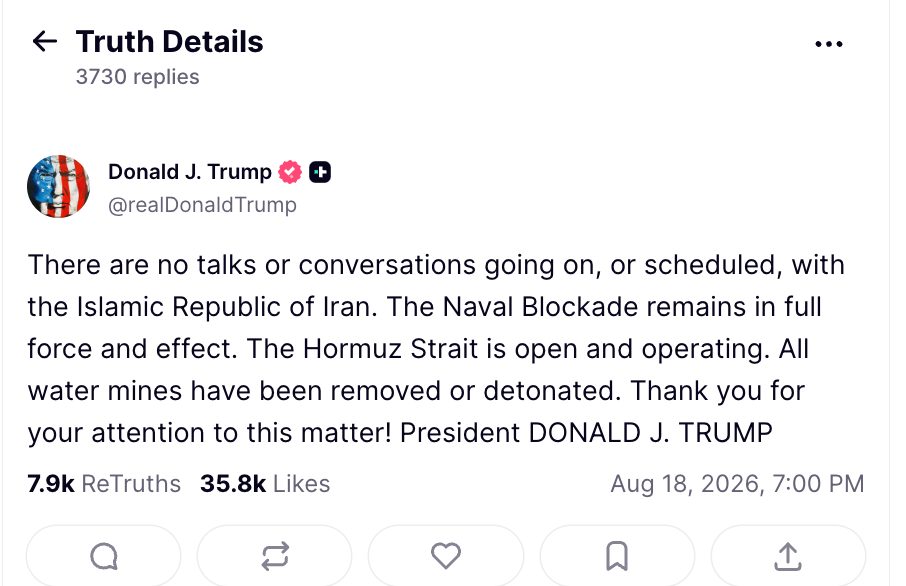ReTruth this post with arrows icon

[274, 556]
